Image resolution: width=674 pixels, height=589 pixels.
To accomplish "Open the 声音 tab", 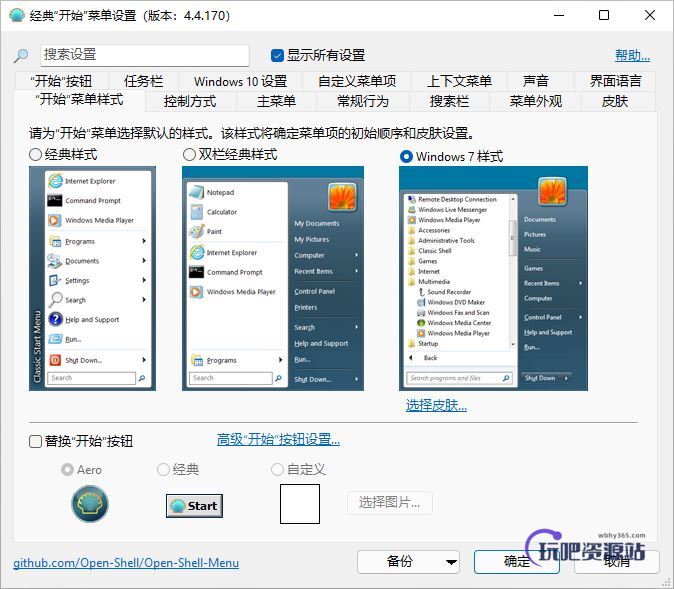I will tap(536, 81).
